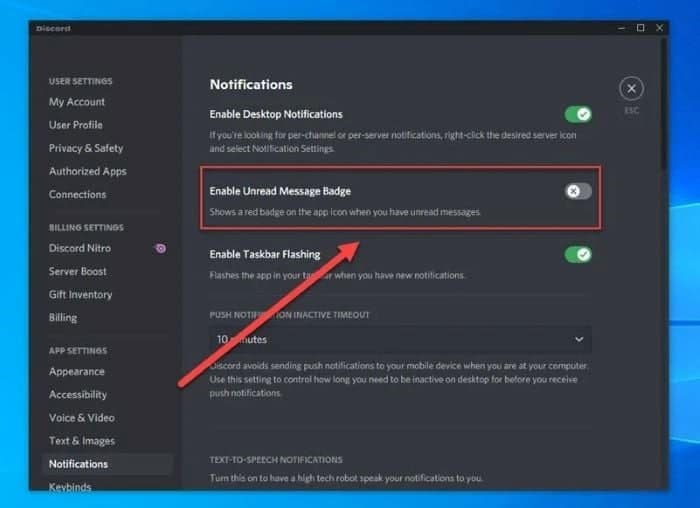Click the chevron arrow in timeout dropdown

pyautogui.click(x=579, y=339)
